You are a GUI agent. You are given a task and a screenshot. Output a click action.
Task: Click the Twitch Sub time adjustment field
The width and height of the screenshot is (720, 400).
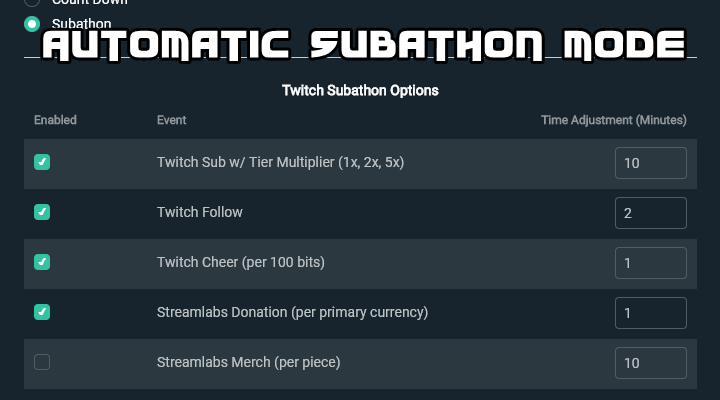point(651,163)
